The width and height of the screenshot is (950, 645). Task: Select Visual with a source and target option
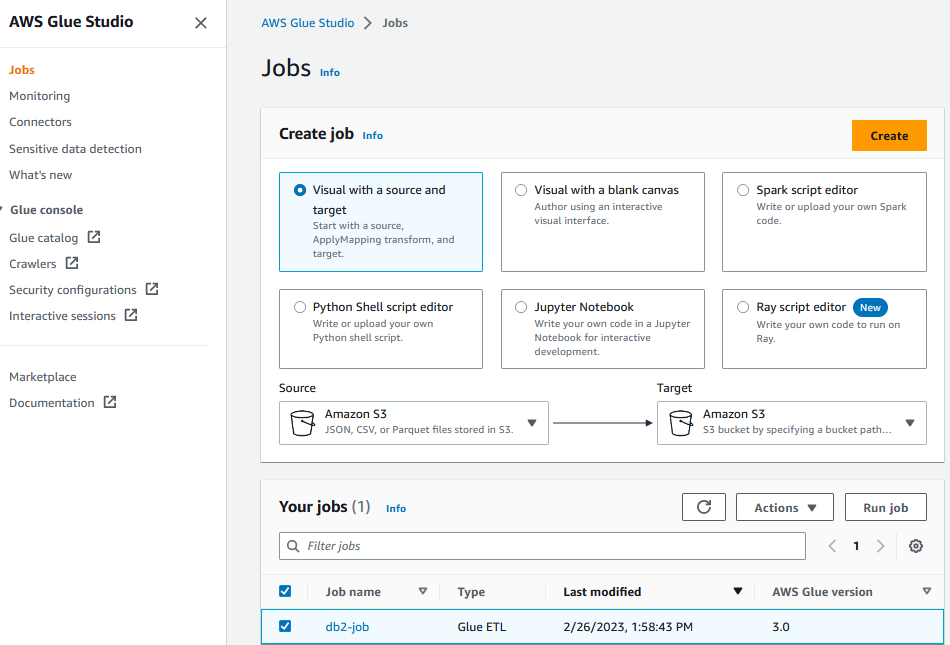coord(300,190)
